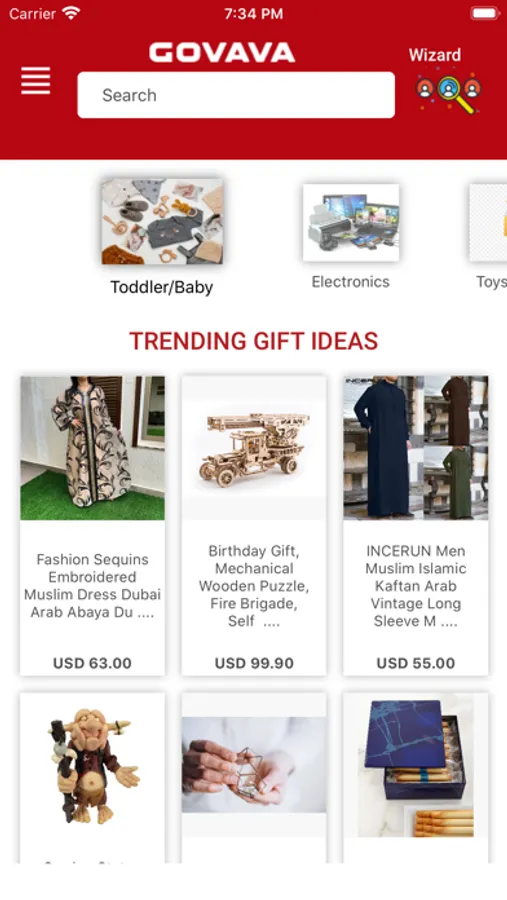
Task: Select the Toys category thumbnail
Action: 488,223
